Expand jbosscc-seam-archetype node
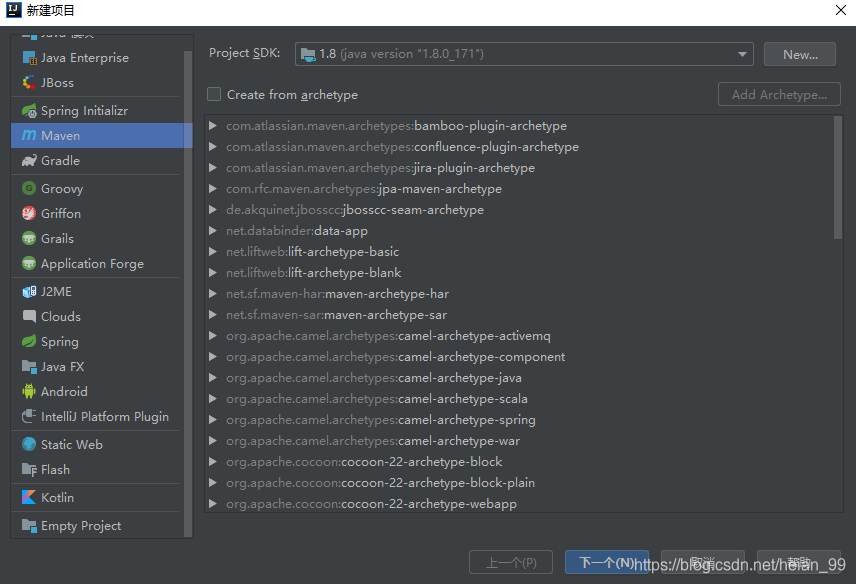Viewport: 856px width, 584px height. pyautogui.click(x=213, y=210)
